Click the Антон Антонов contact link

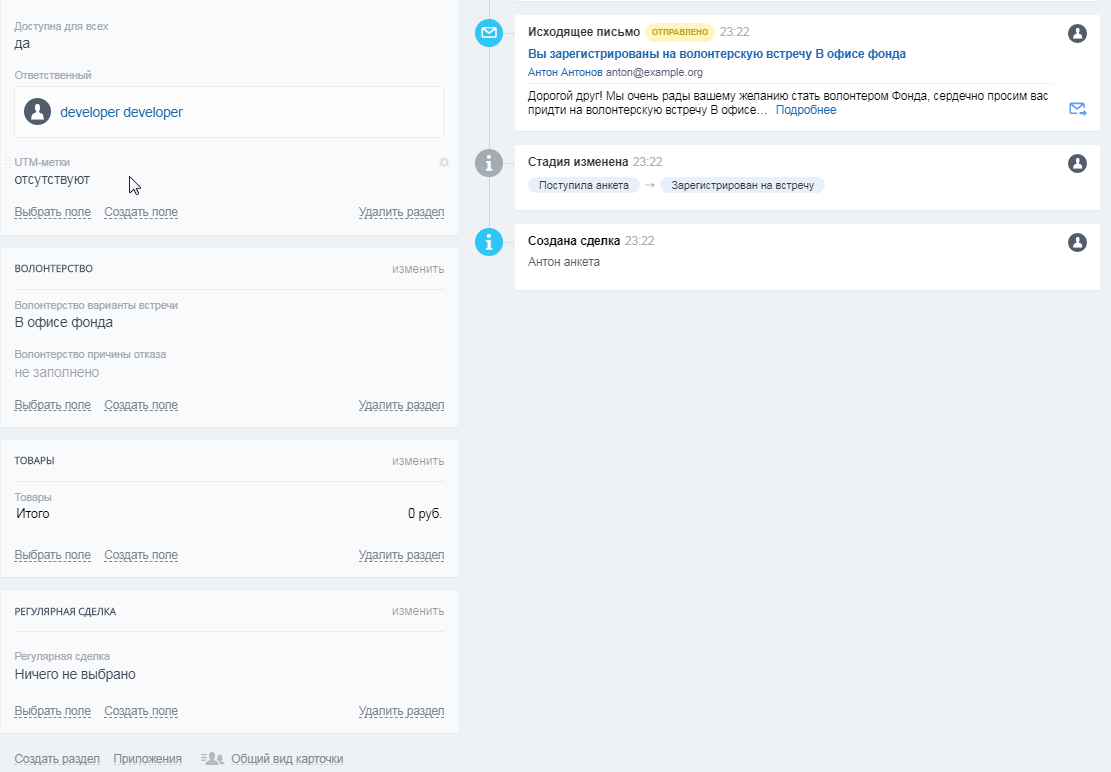[x=565, y=73]
